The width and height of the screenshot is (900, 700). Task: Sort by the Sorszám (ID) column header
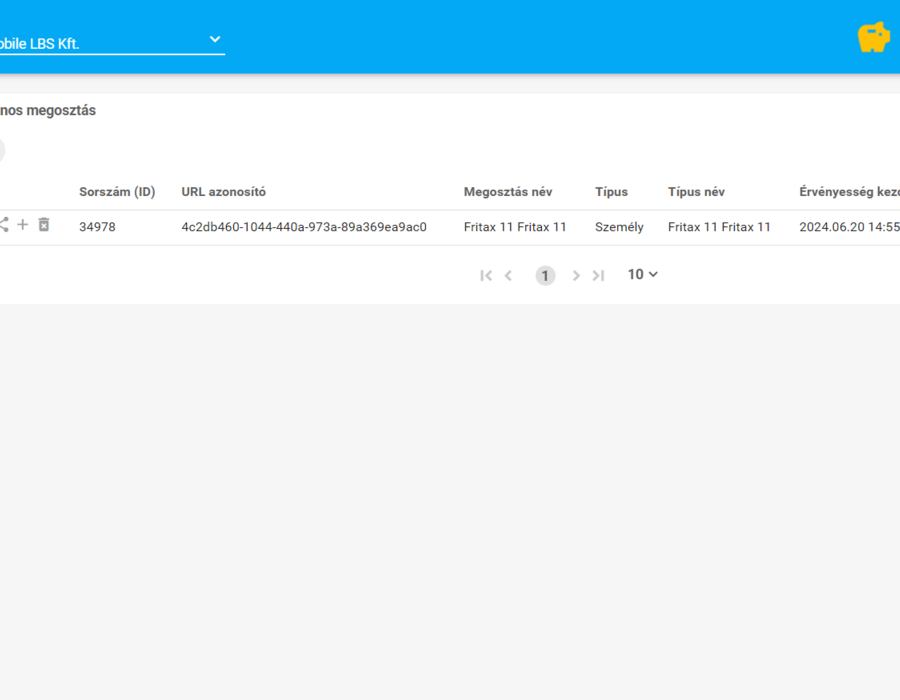(117, 192)
